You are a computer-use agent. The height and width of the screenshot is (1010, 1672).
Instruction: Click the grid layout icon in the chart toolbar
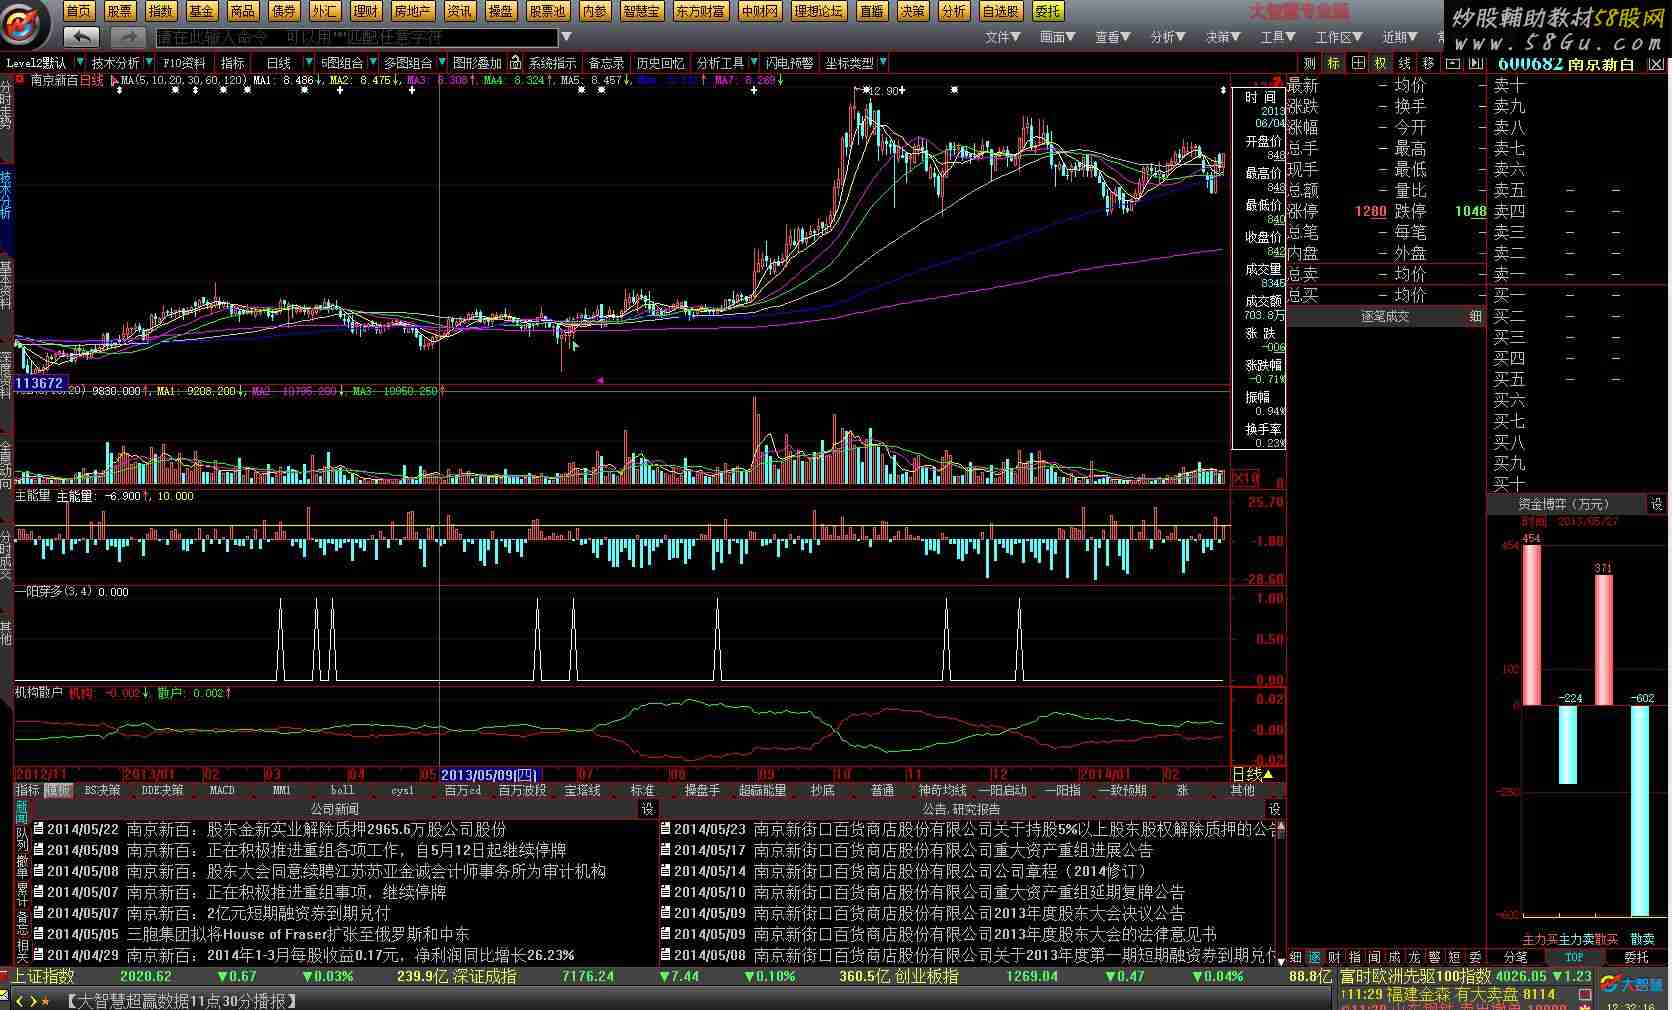pos(1358,63)
